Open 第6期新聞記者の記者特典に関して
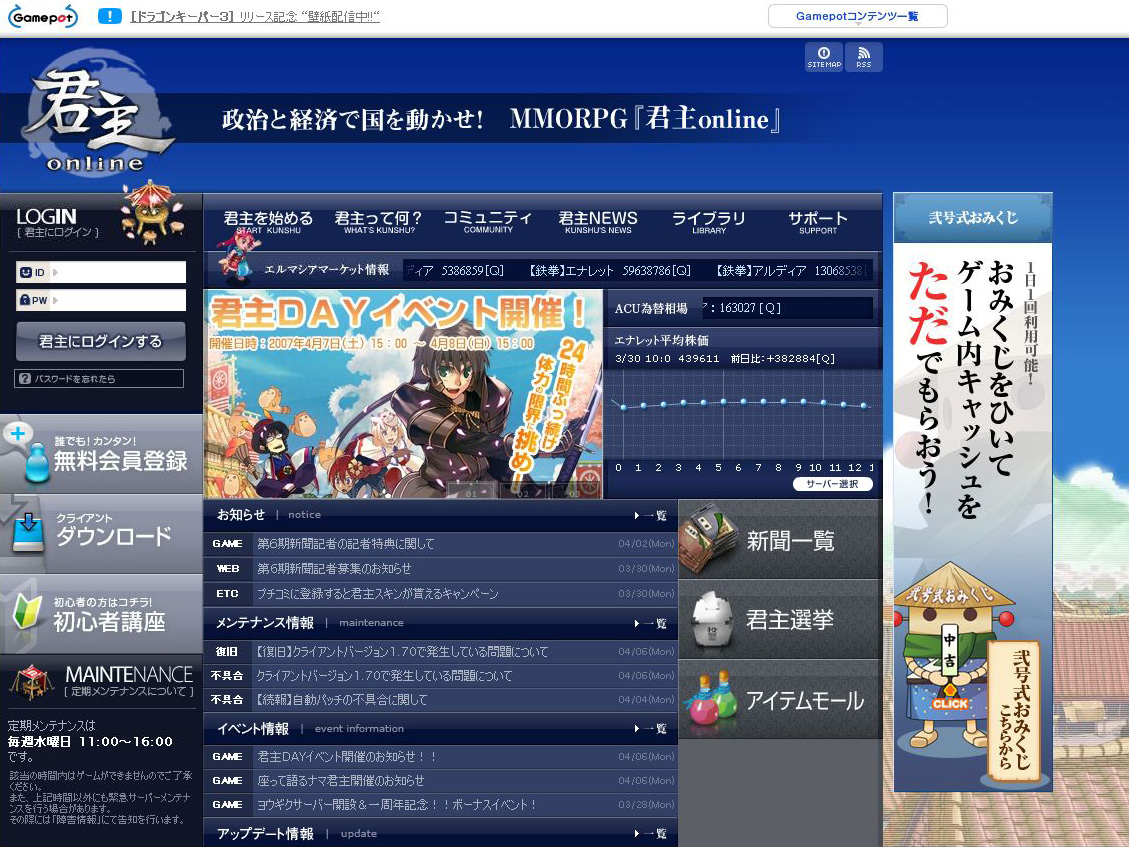 [346, 544]
